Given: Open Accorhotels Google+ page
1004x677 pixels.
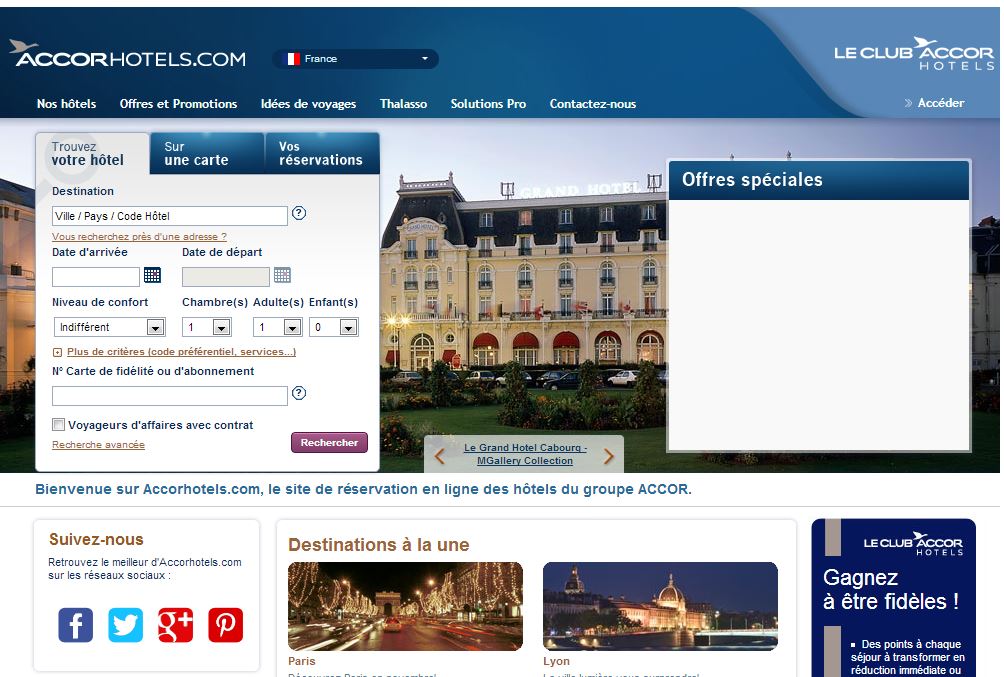Looking at the screenshot, I should pos(174,624).
